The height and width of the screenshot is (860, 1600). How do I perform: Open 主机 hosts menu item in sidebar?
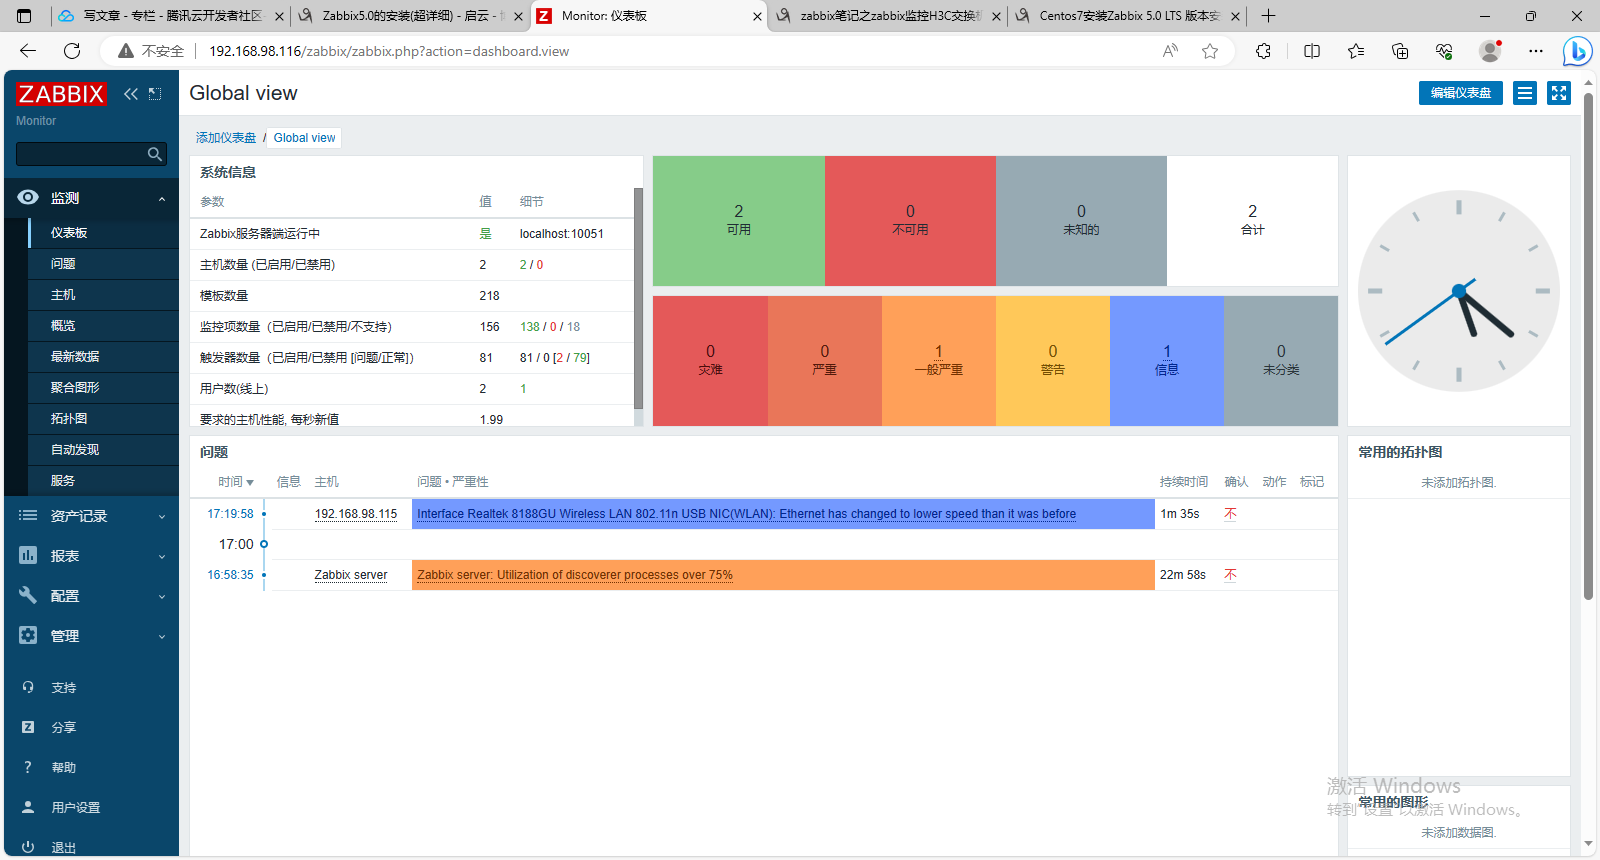(x=63, y=295)
